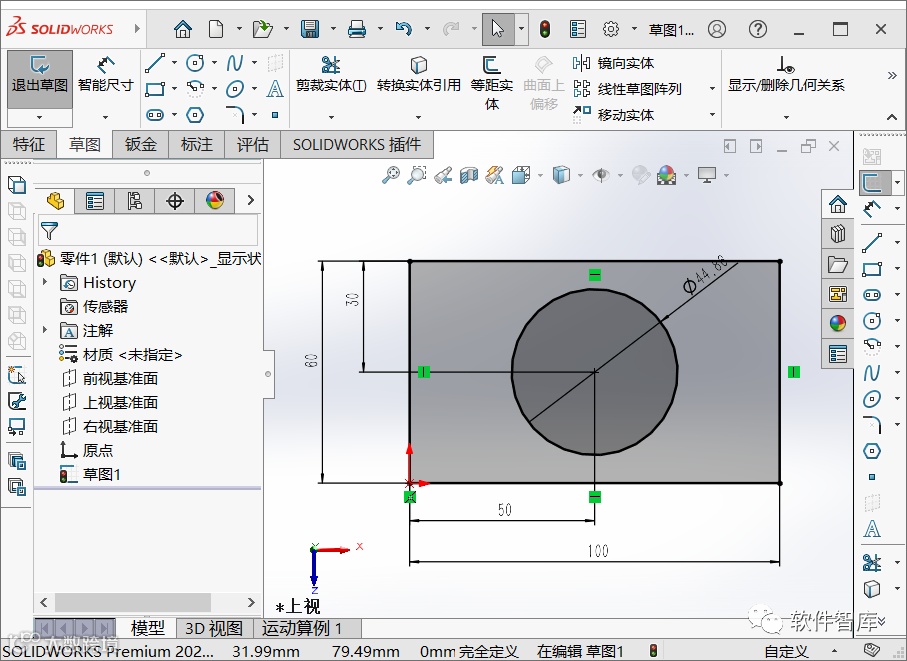Image resolution: width=907 pixels, height=661 pixels.
Task: Select 右视基准面 in the feature tree
Action: [x=120, y=426]
